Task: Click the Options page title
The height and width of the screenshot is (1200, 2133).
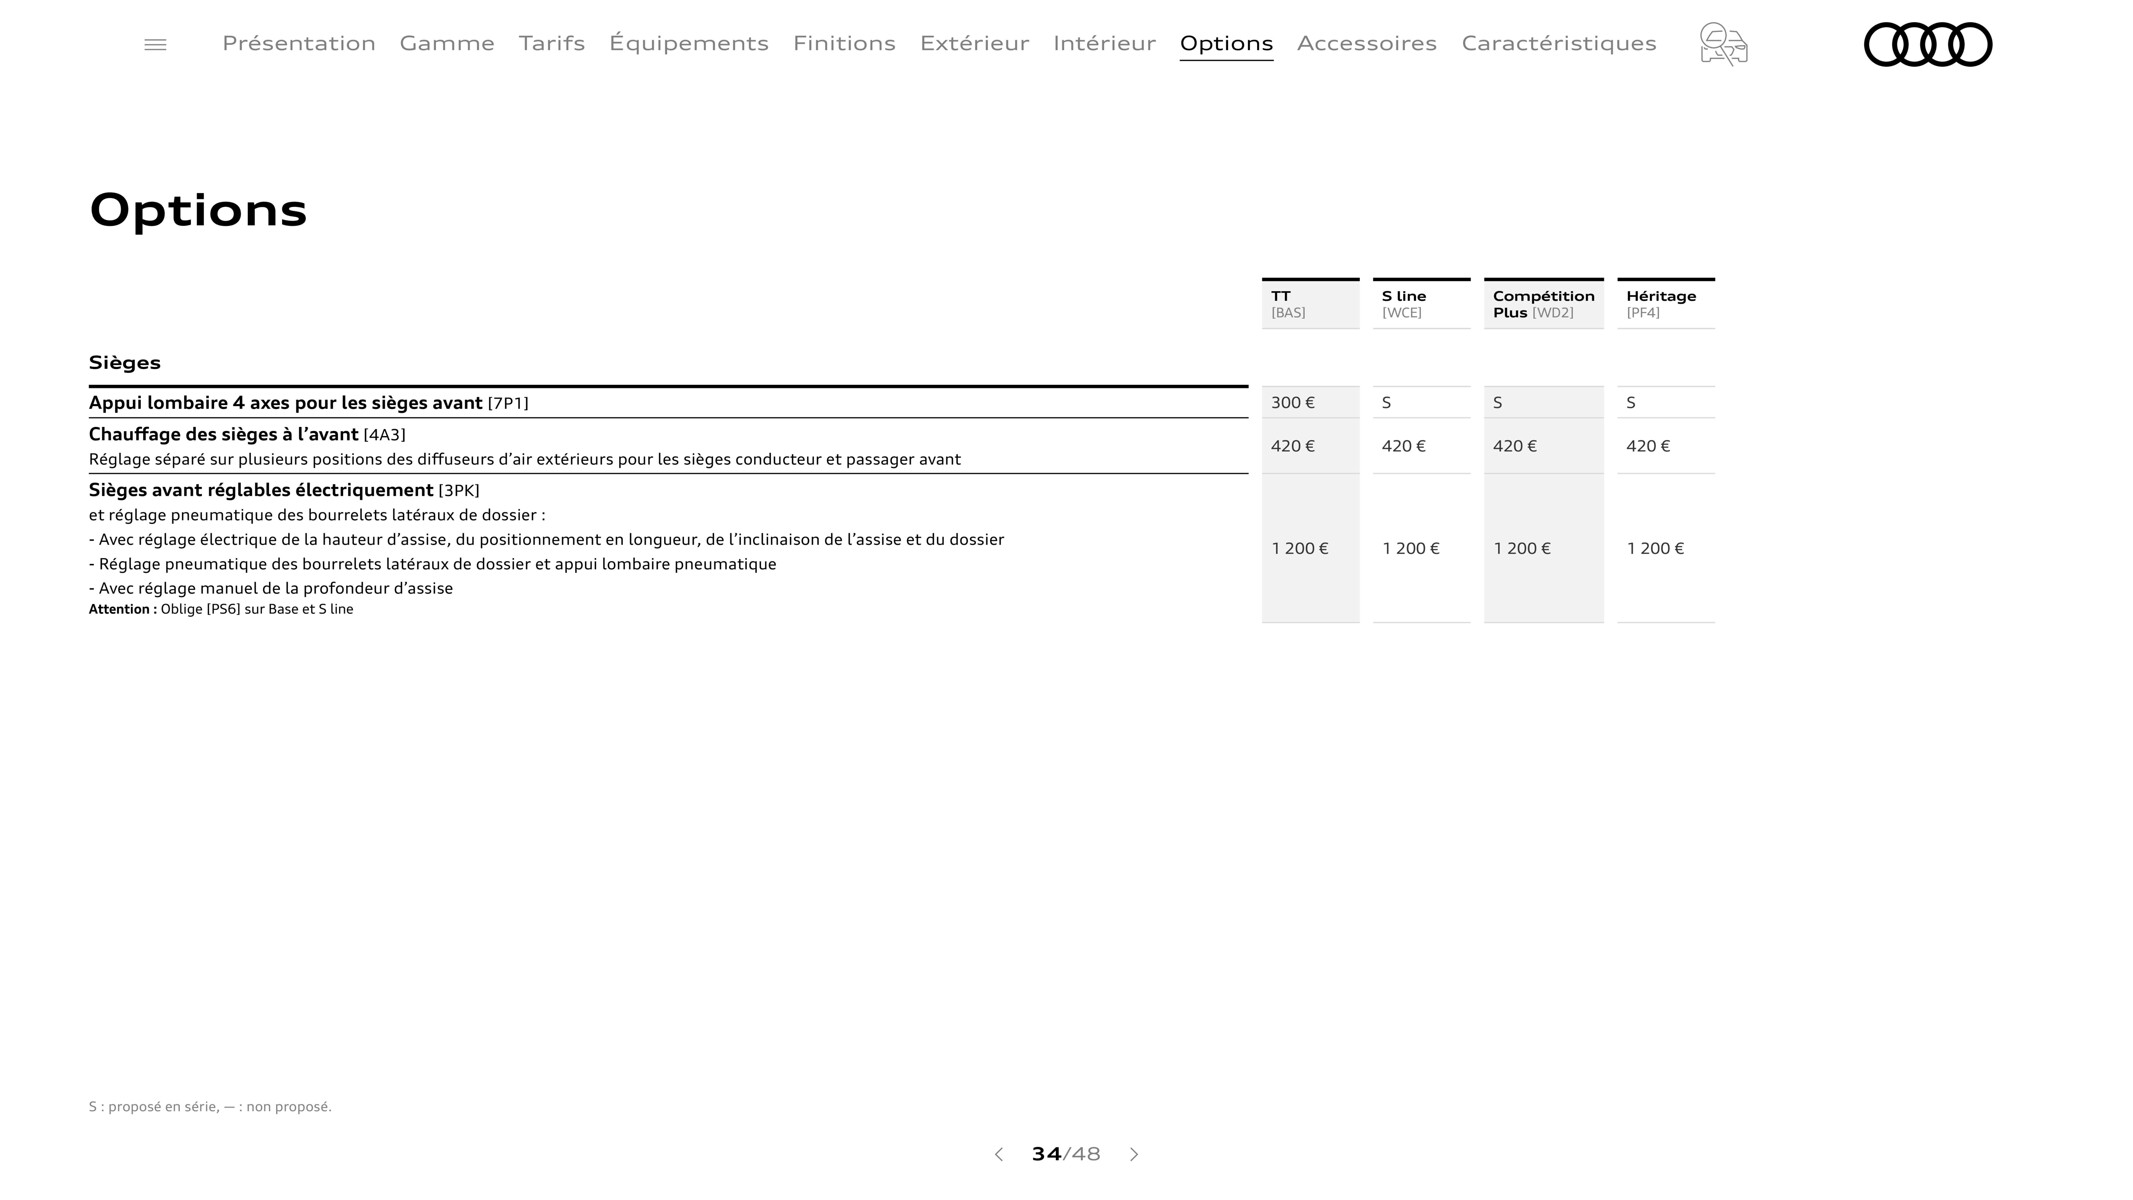Action: (x=198, y=210)
